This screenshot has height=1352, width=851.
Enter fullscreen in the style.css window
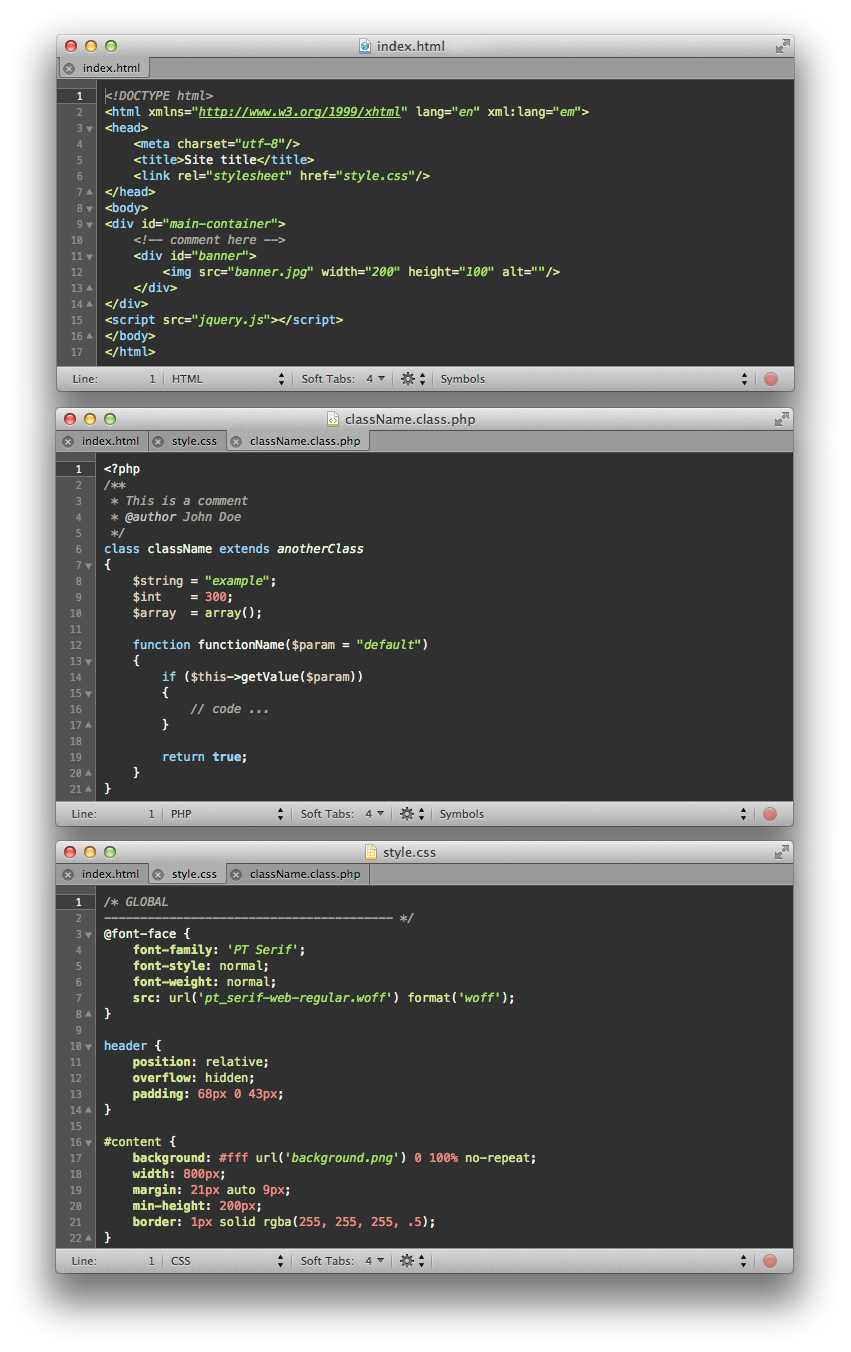click(x=782, y=852)
